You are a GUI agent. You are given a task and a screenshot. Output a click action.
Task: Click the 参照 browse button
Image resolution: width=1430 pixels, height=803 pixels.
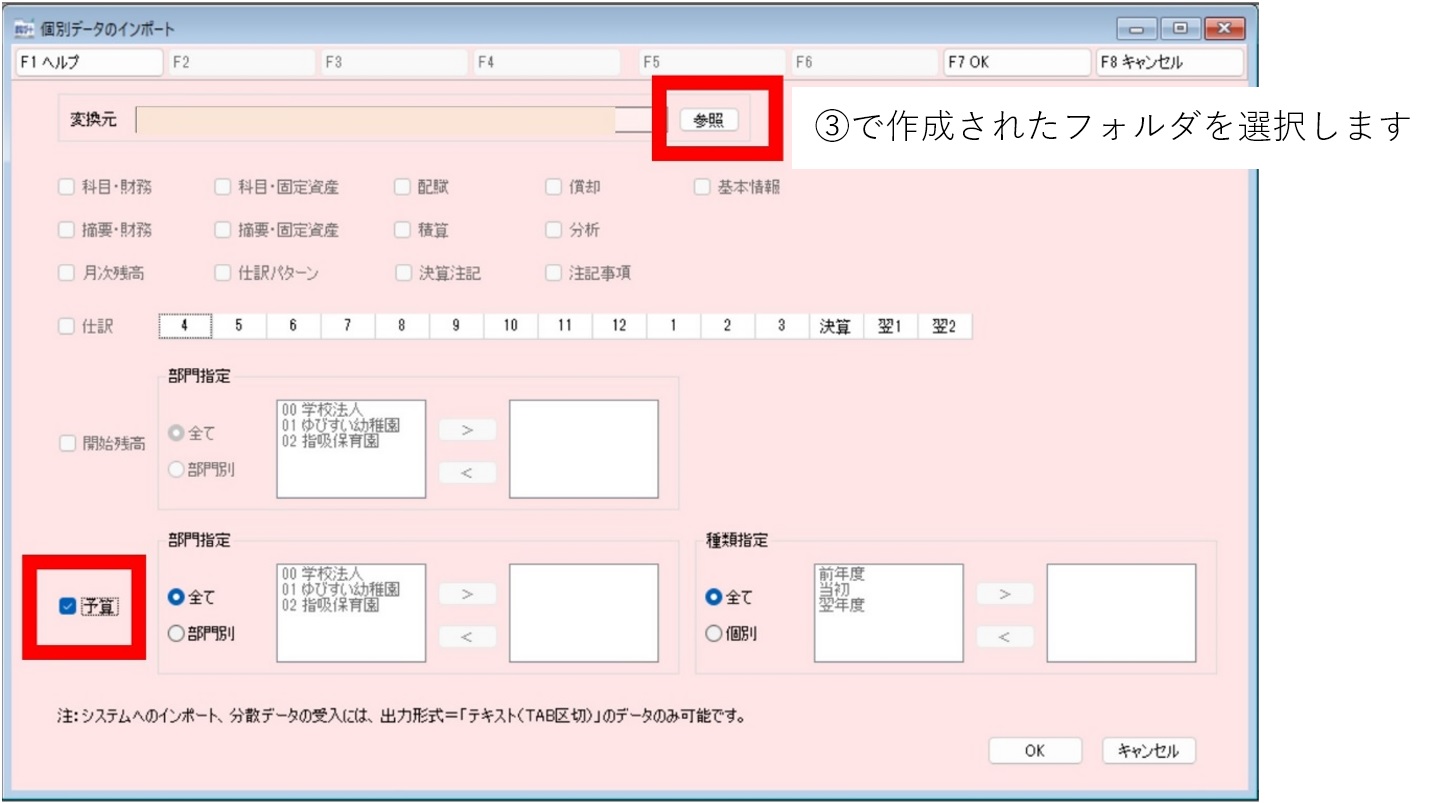708,120
